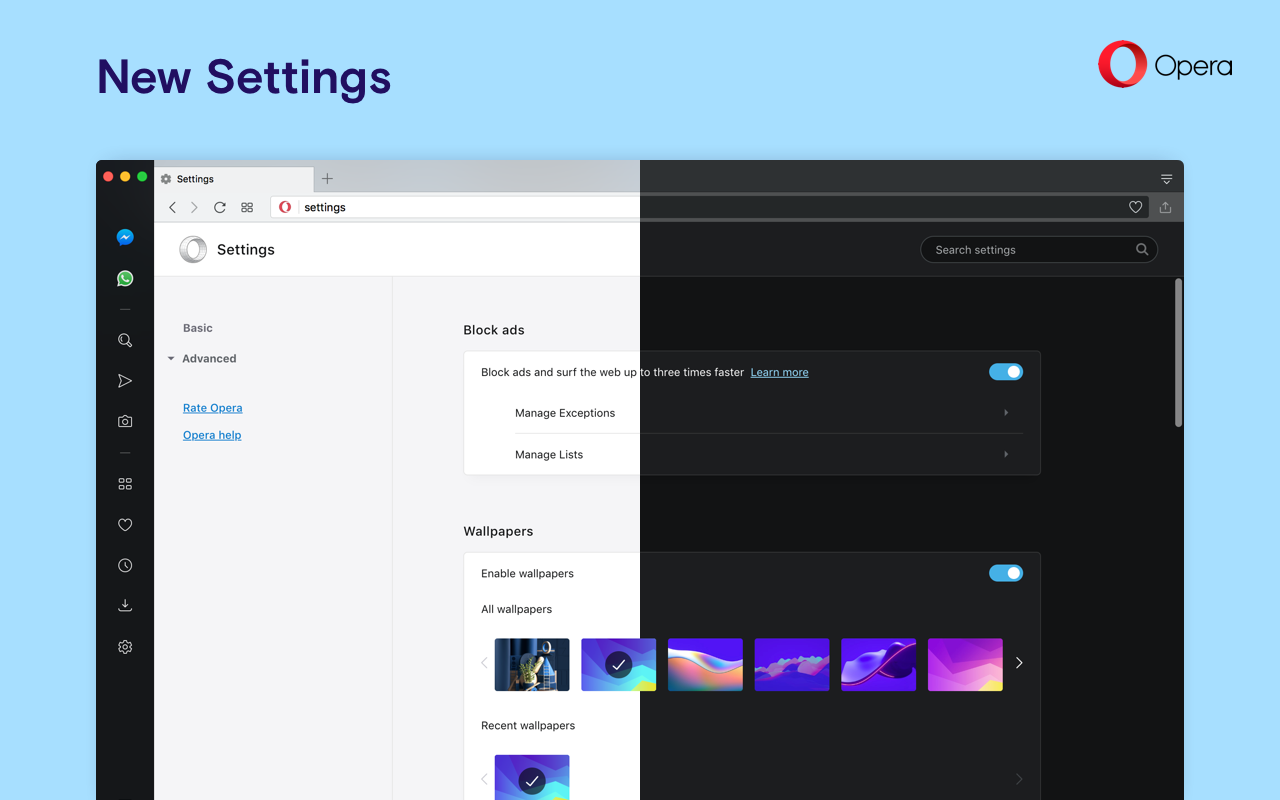Open My Flow send icon
Image resolution: width=1280 pixels, height=800 pixels.
125,381
